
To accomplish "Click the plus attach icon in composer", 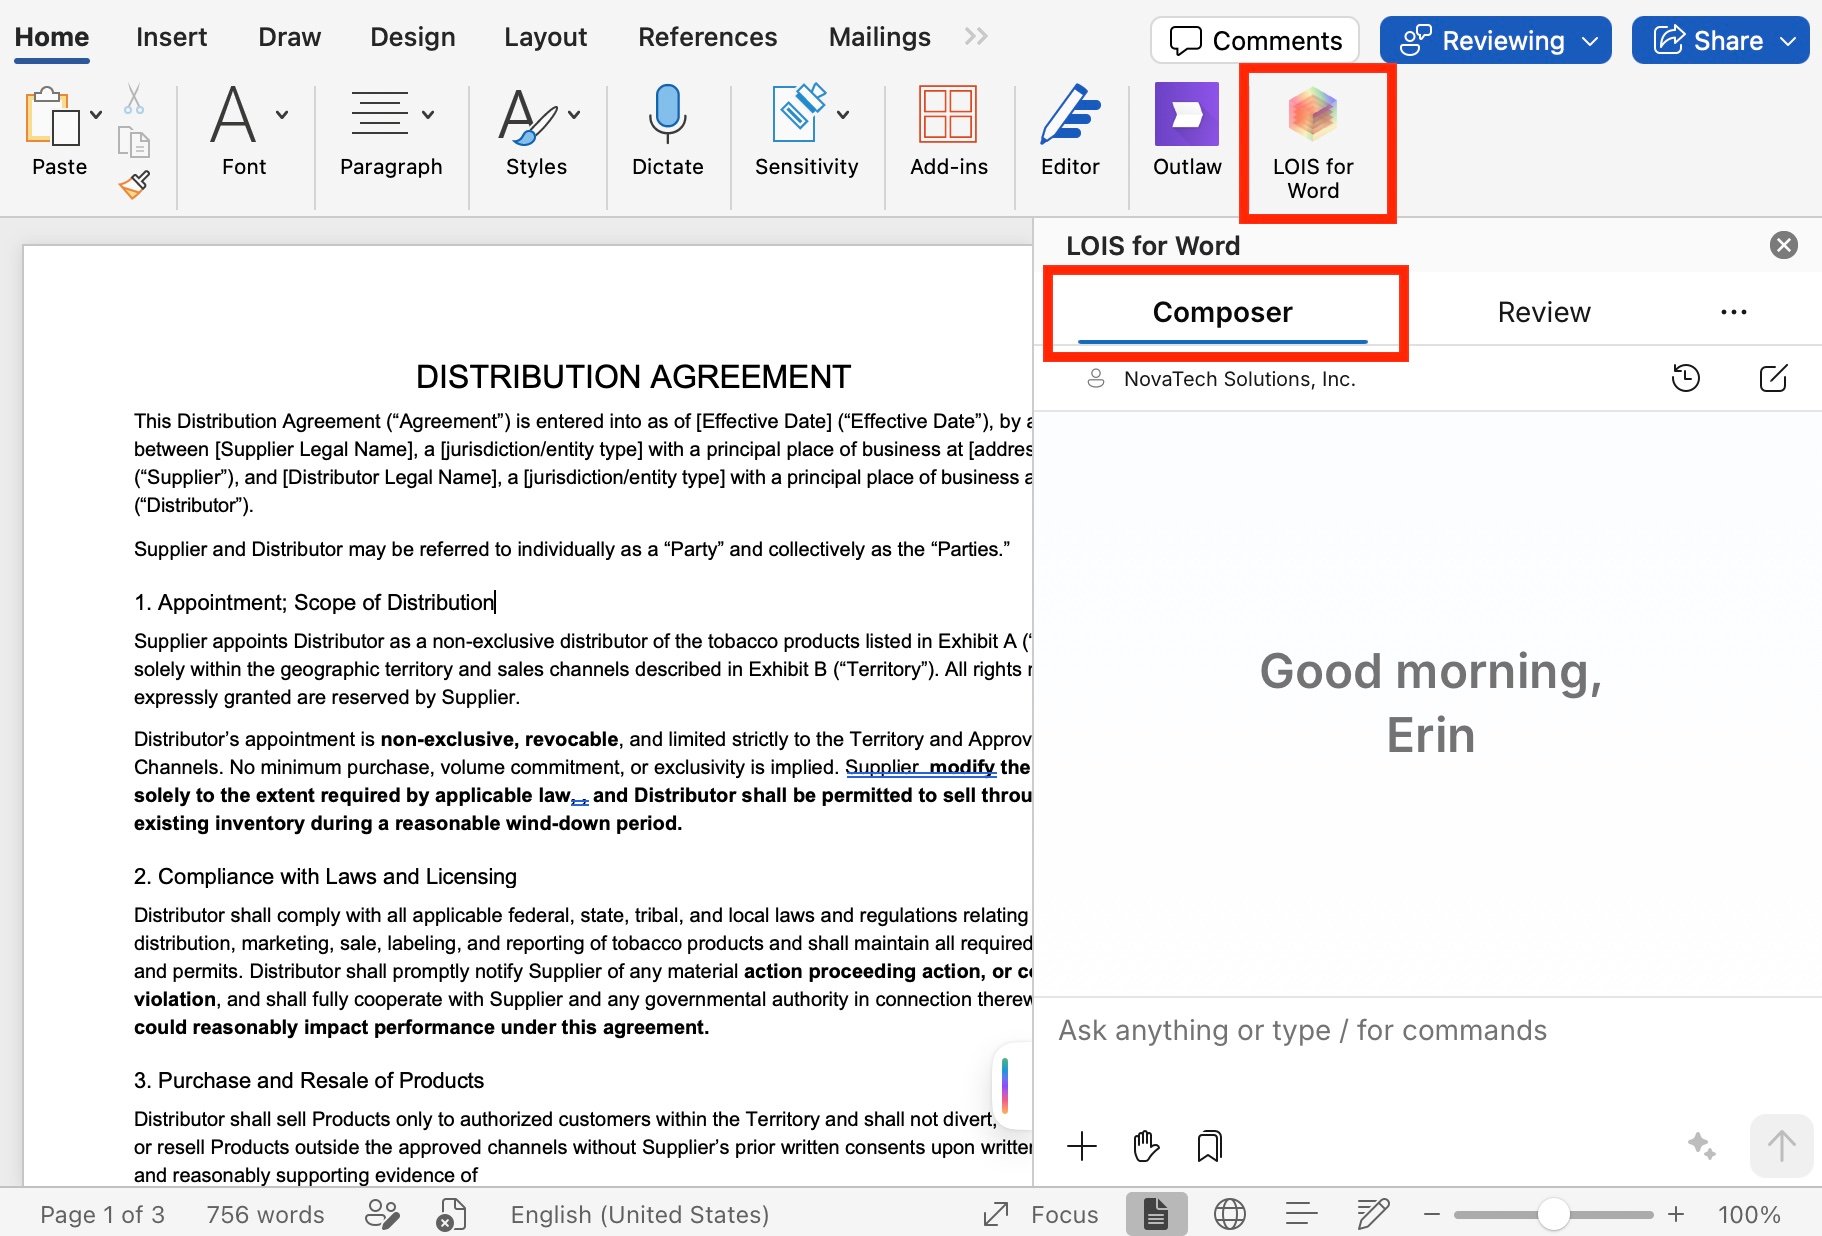I will (x=1082, y=1146).
